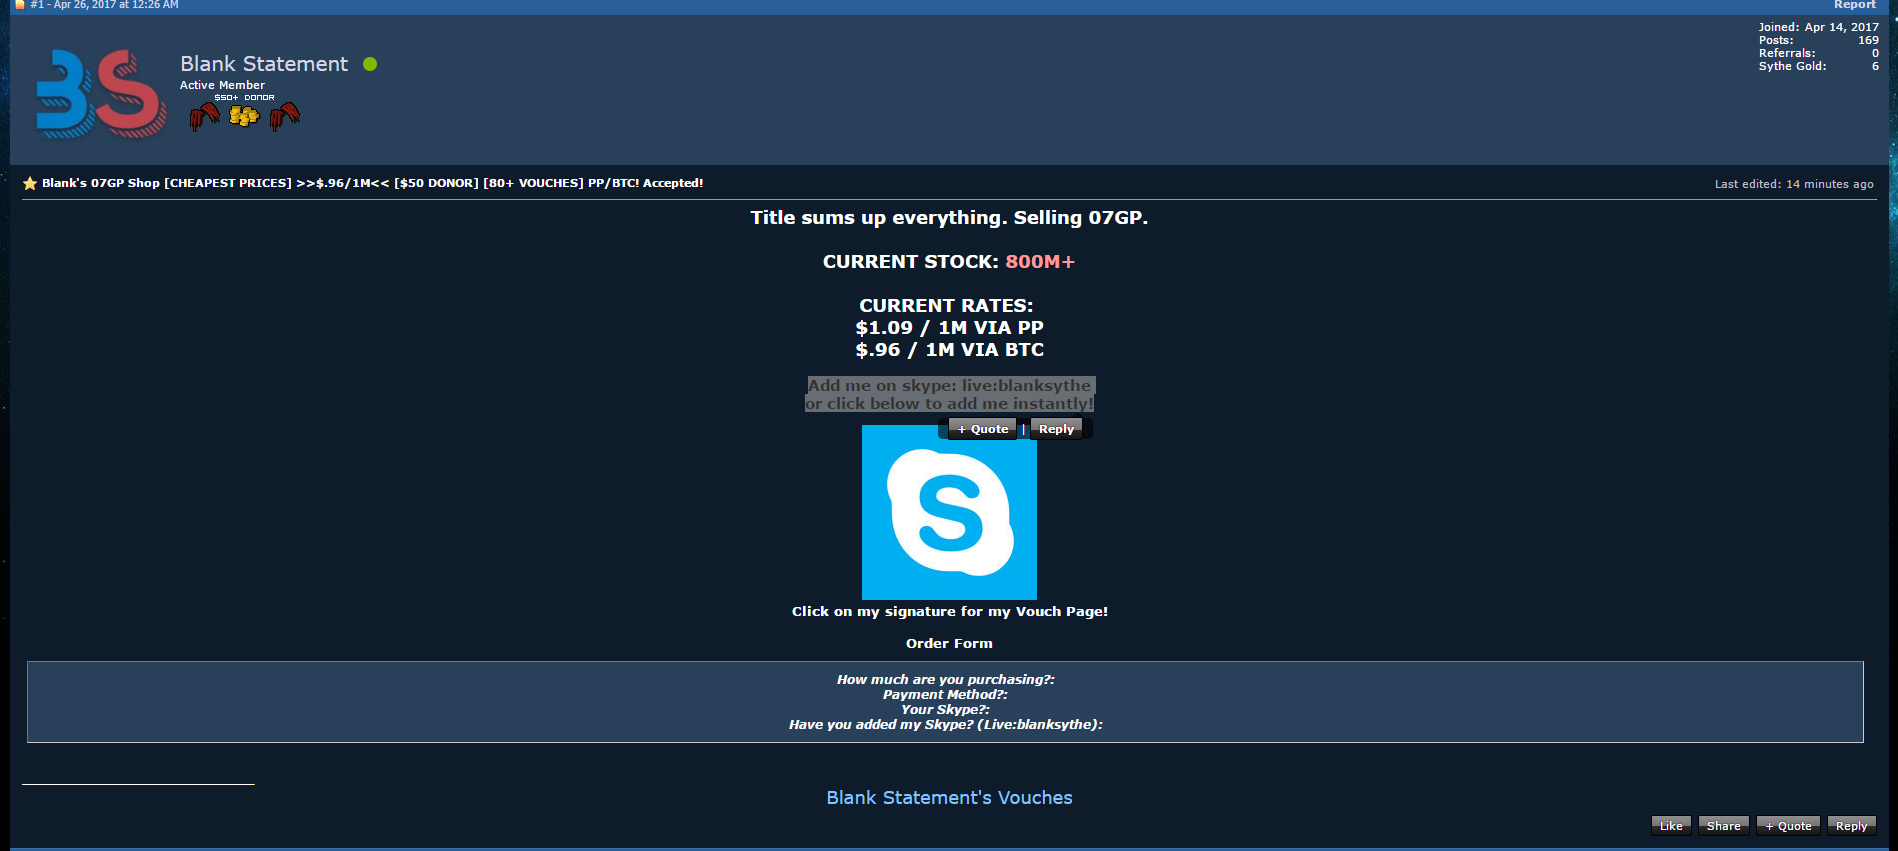Click 'Title sums up everything. Selling 07GP.'
1898x851 pixels.
coord(949,218)
